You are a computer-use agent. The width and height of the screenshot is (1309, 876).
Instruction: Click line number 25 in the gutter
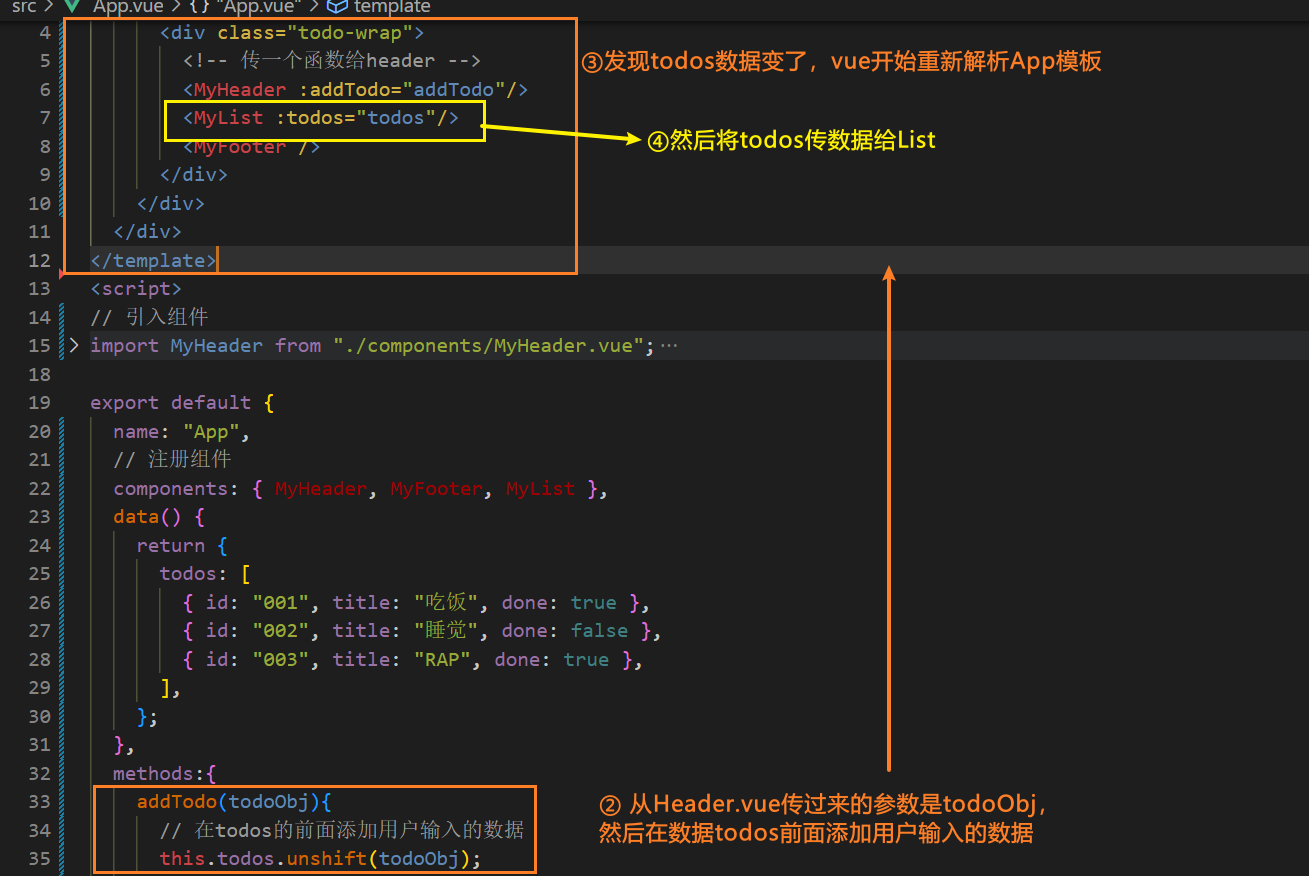pos(39,574)
